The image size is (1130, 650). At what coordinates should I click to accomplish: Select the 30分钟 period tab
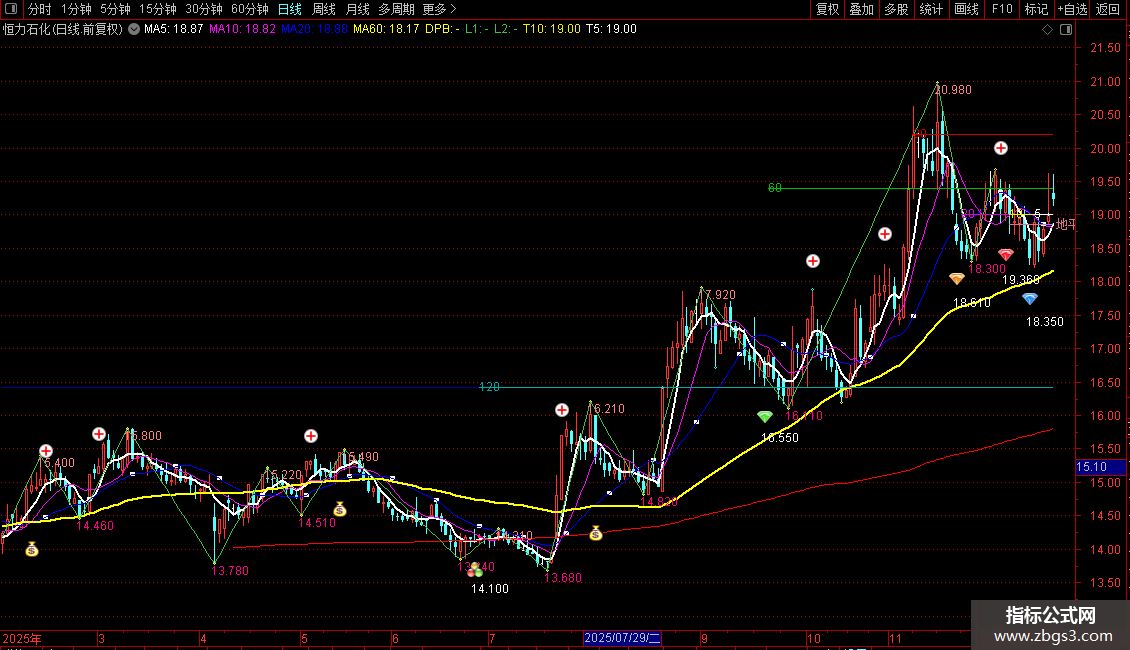click(x=204, y=9)
